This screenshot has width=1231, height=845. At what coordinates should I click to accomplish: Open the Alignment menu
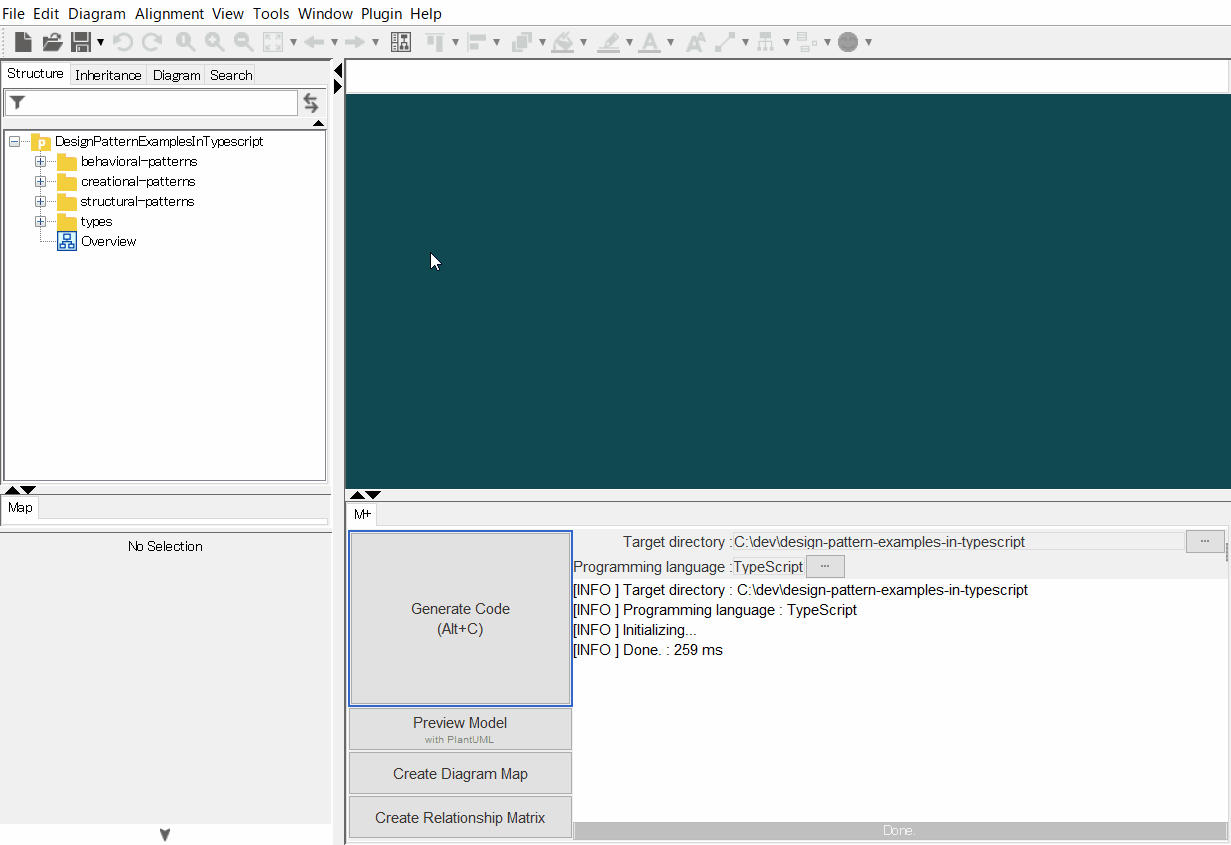pos(169,14)
